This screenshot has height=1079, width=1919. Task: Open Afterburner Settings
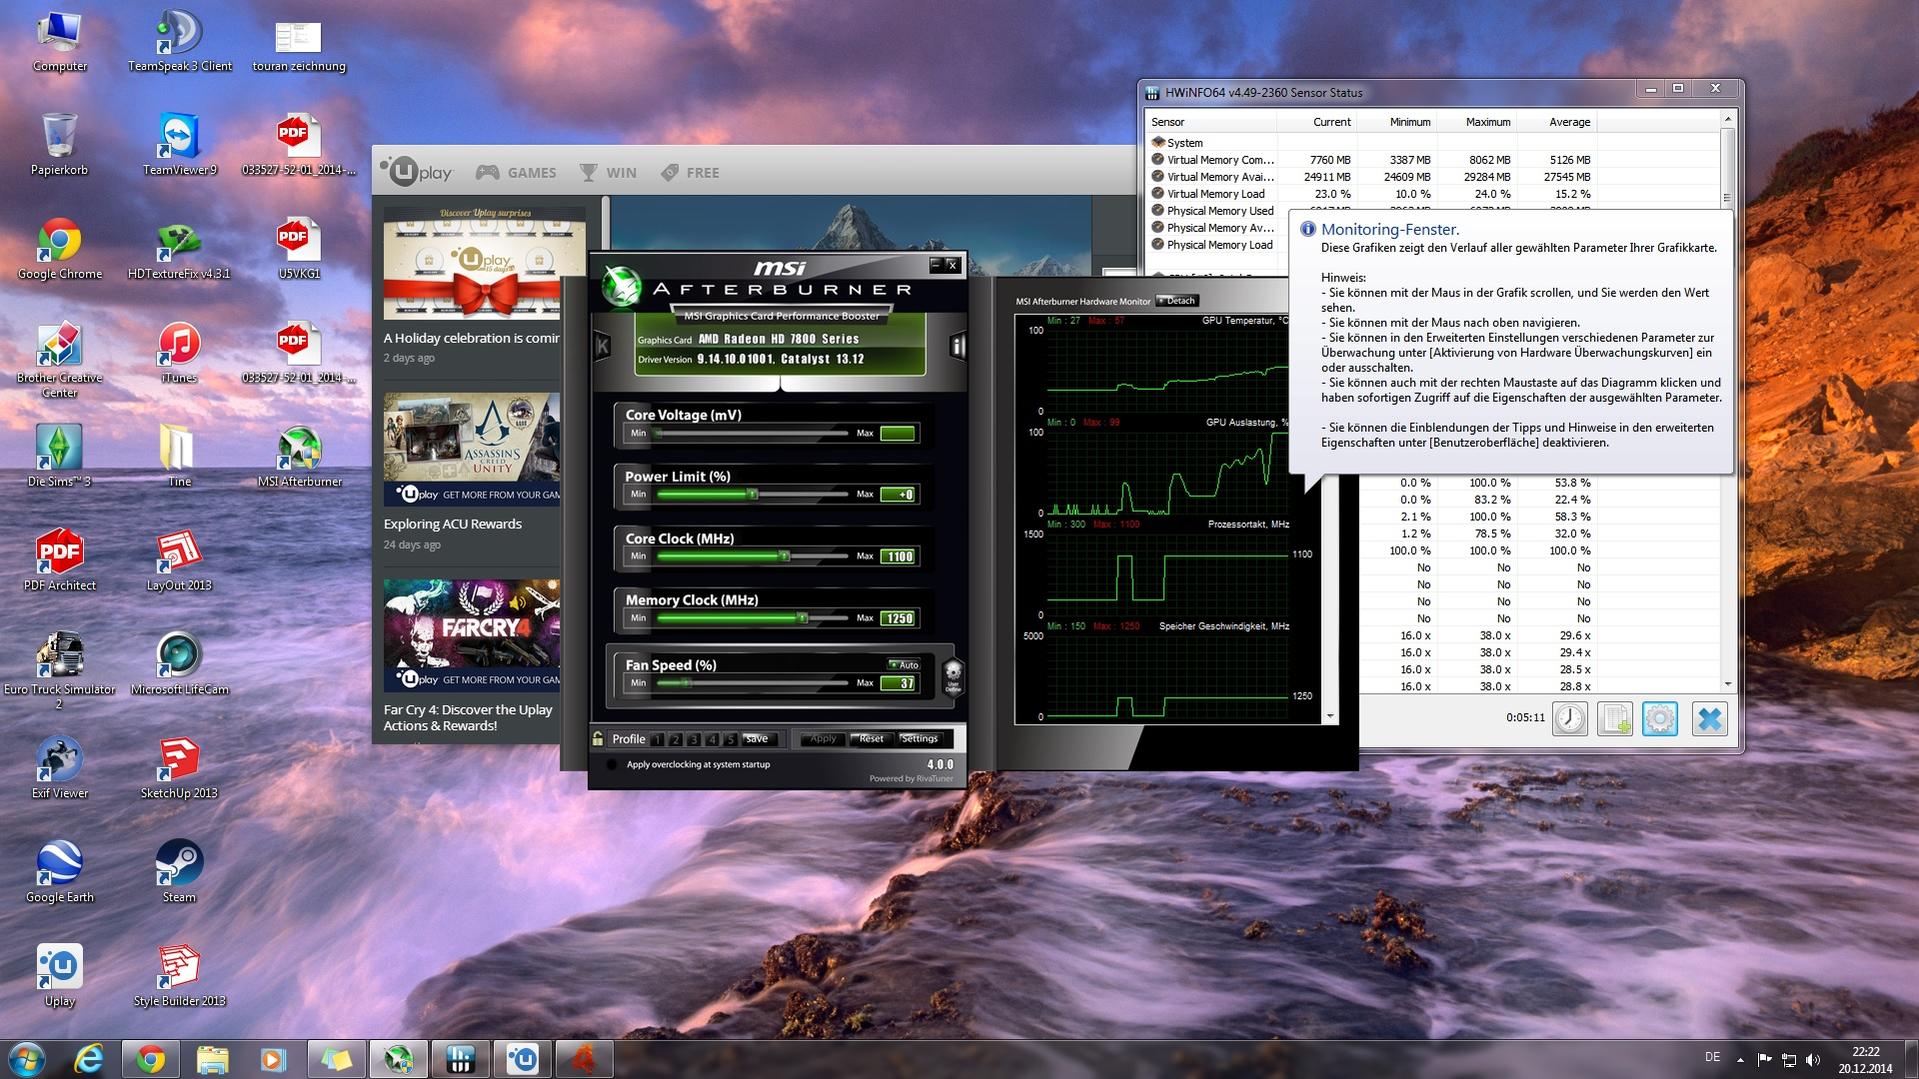click(919, 739)
